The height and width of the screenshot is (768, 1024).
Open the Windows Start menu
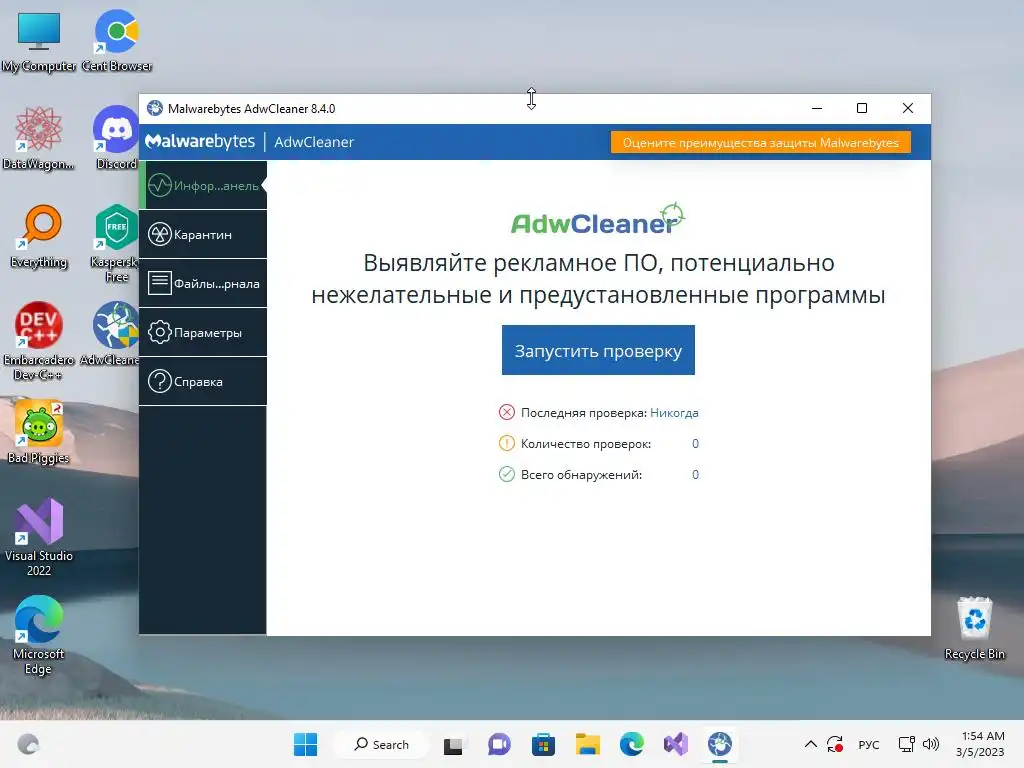pyautogui.click(x=305, y=744)
